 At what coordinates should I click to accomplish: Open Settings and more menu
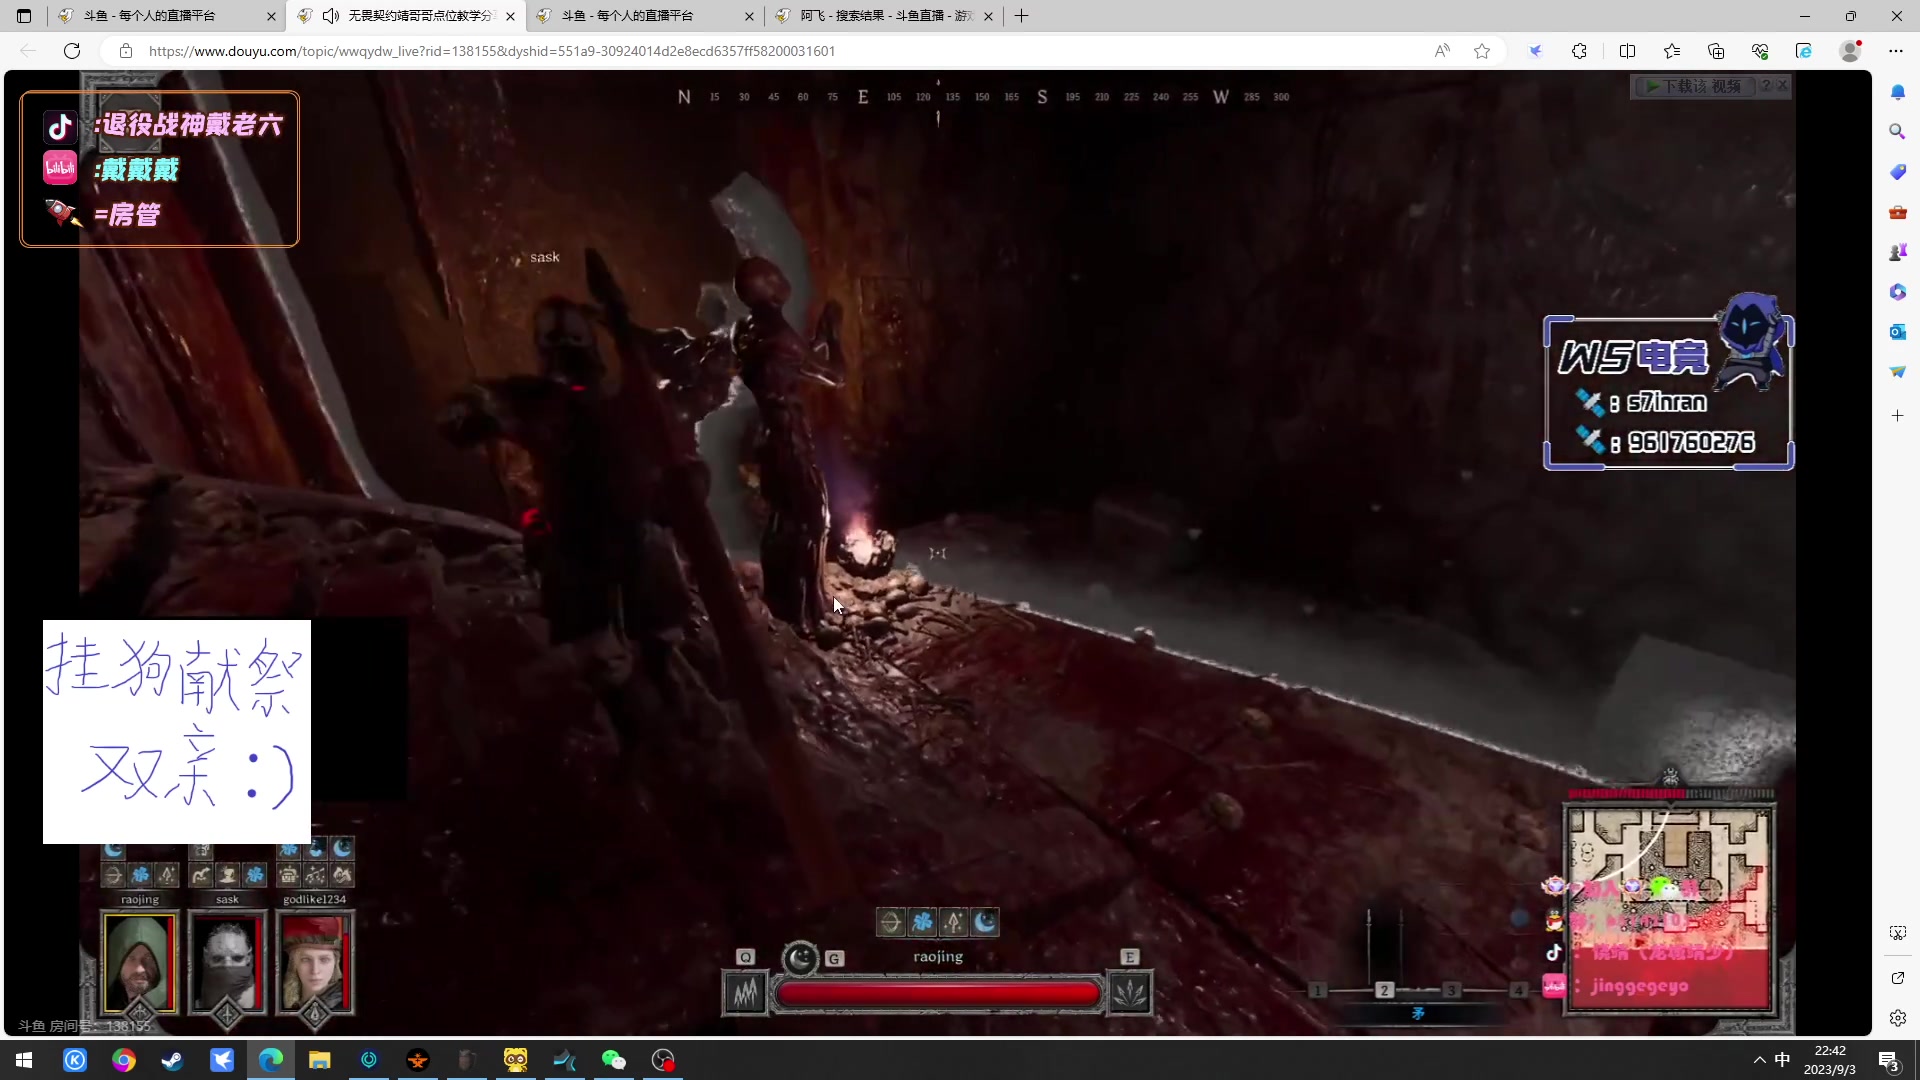(1896, 51)
